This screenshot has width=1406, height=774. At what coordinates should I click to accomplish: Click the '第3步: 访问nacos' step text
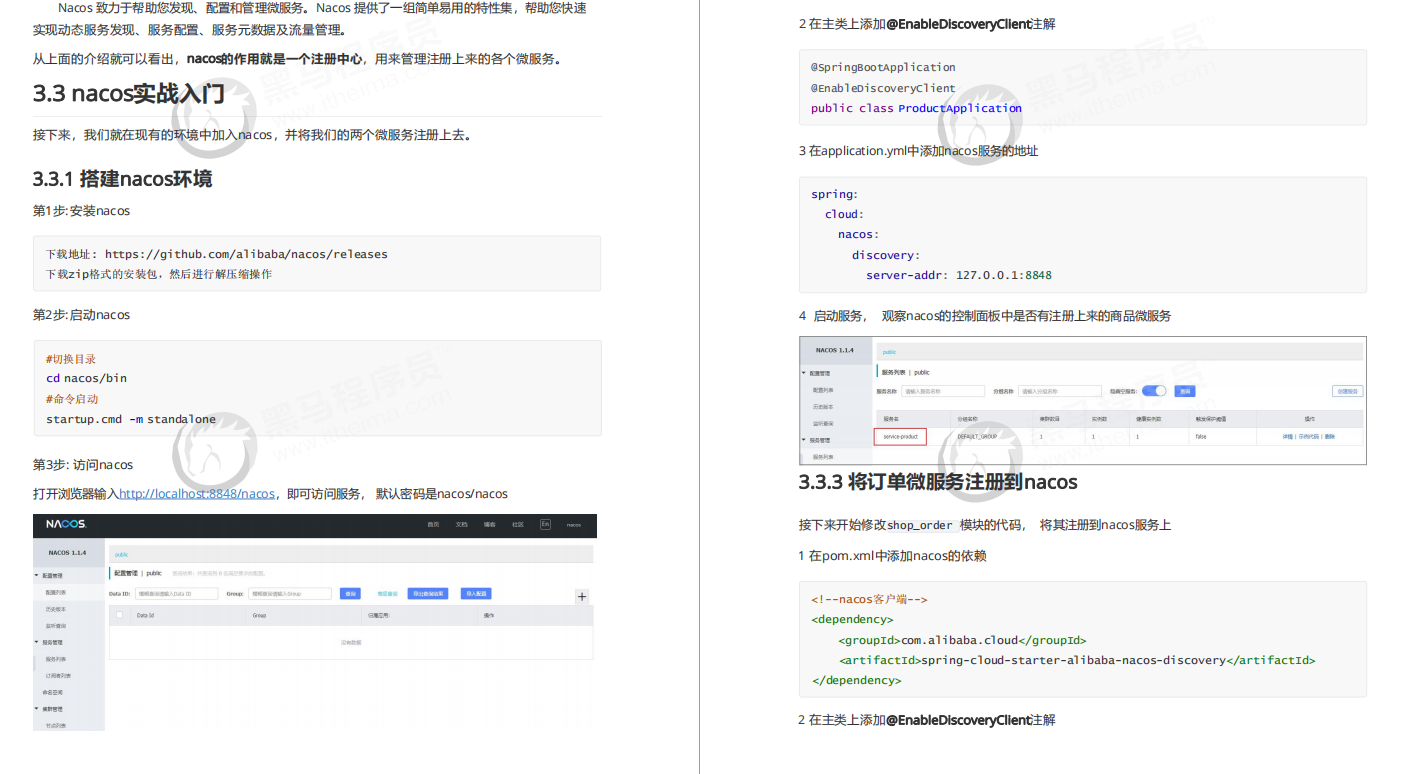point(83,465)
